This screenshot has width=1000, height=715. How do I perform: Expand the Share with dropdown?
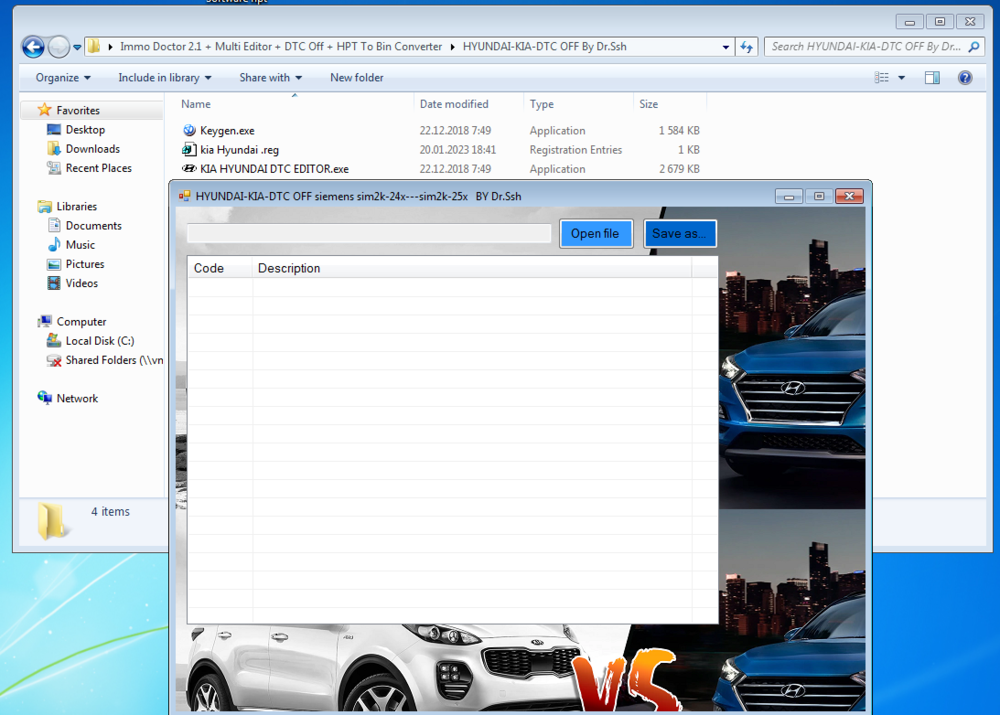click(270, 77)
